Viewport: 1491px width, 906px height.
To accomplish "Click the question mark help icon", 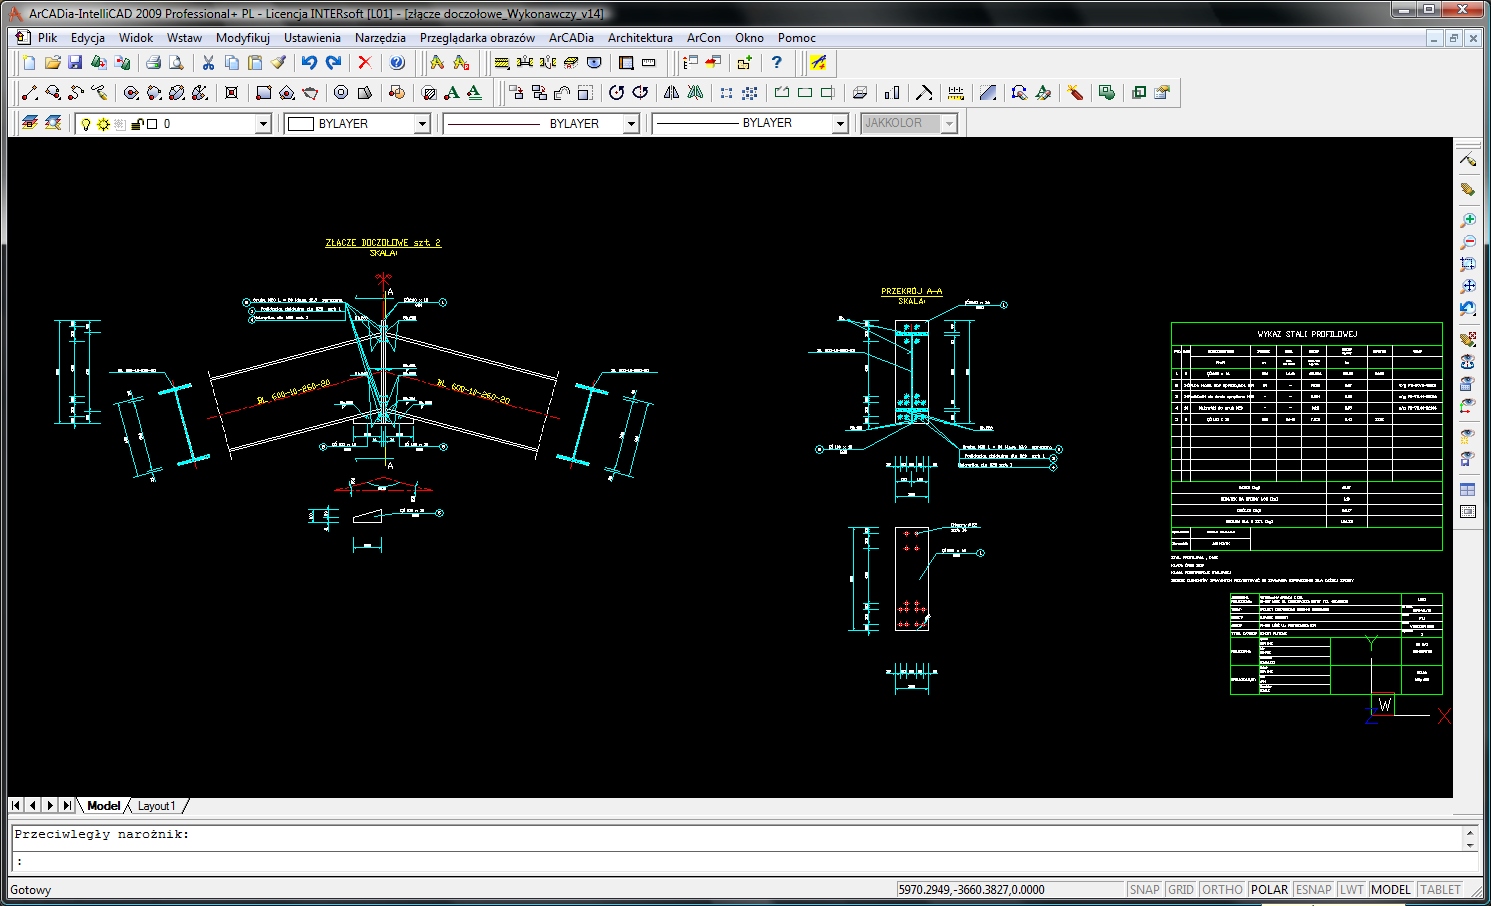I will (776, 62).
